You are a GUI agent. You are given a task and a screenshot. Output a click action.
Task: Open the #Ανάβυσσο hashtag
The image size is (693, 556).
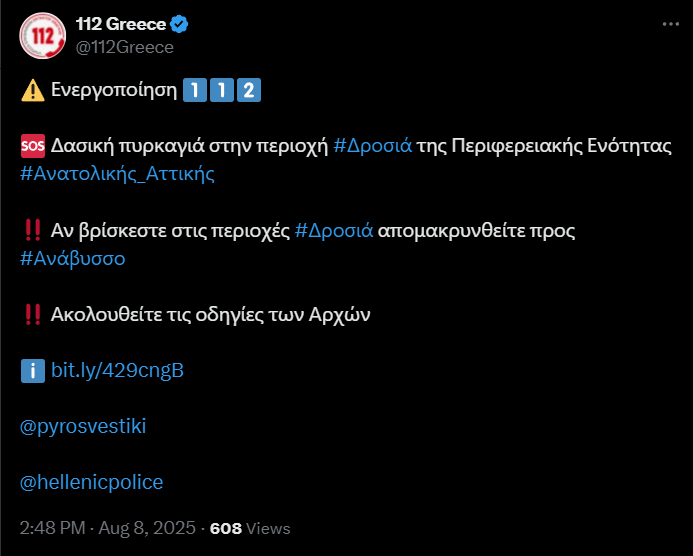[73, 258]
